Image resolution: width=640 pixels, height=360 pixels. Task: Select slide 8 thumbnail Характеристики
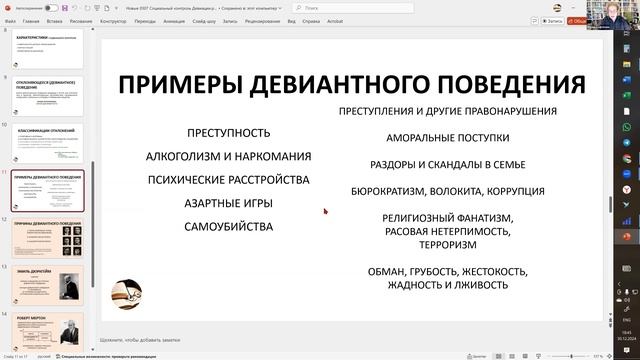[47, 48]
